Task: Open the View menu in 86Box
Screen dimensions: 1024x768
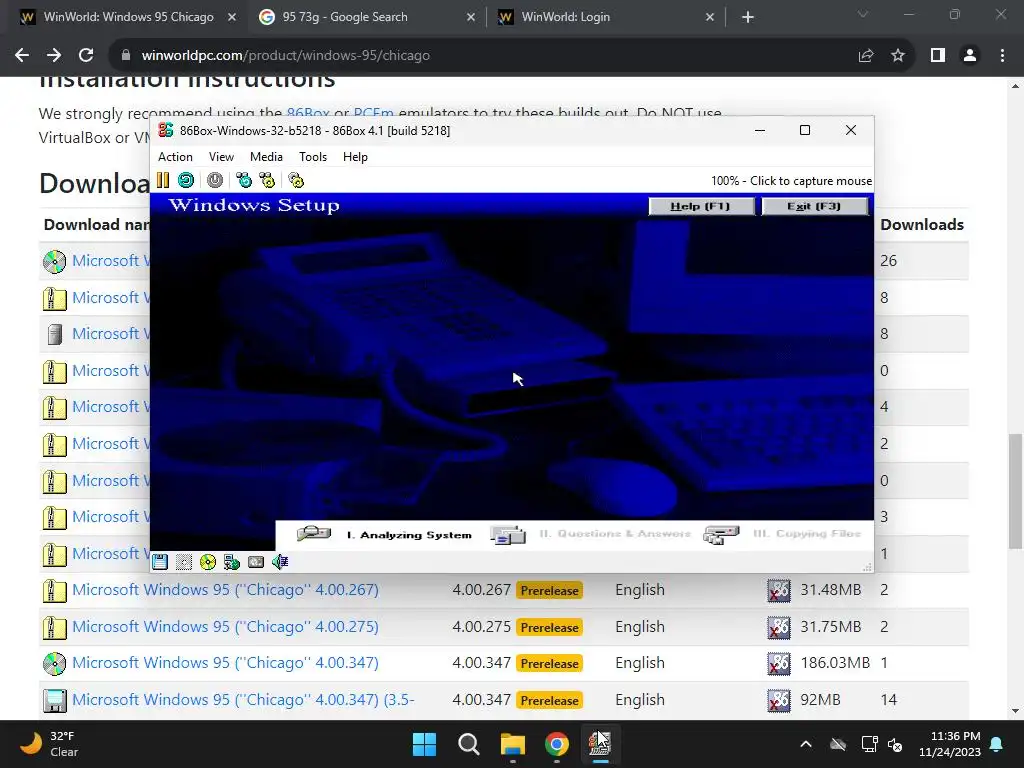Action: [221, 157]
